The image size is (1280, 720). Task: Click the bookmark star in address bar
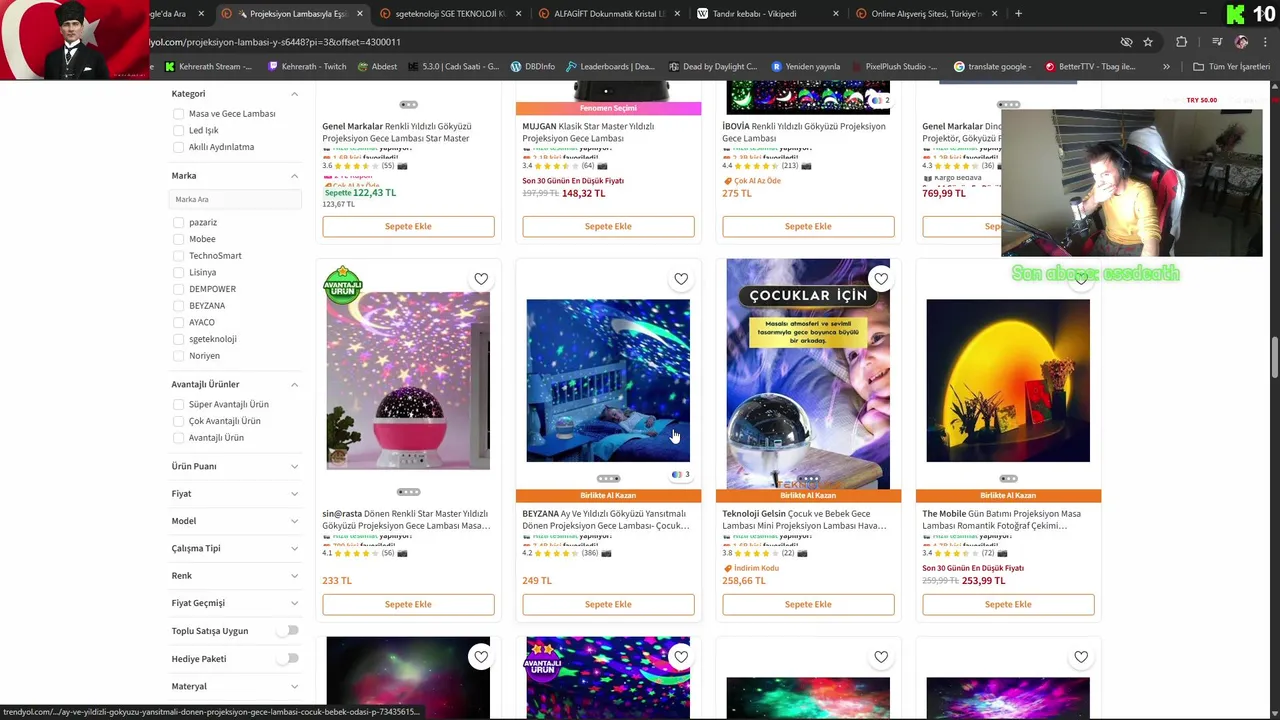pyautogui.click(x=1148, y=42)
